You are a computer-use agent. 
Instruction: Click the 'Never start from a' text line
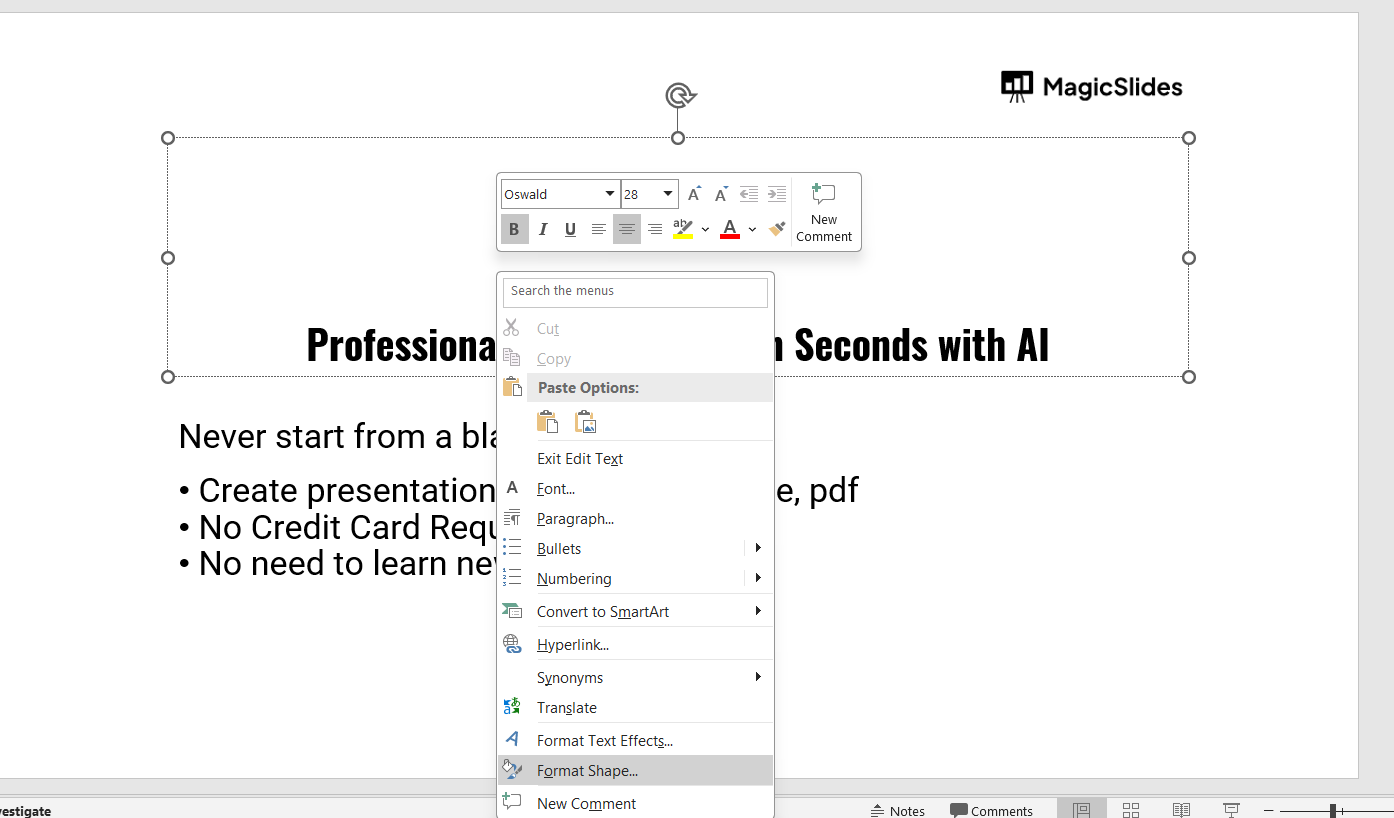(x=338, y=436)
